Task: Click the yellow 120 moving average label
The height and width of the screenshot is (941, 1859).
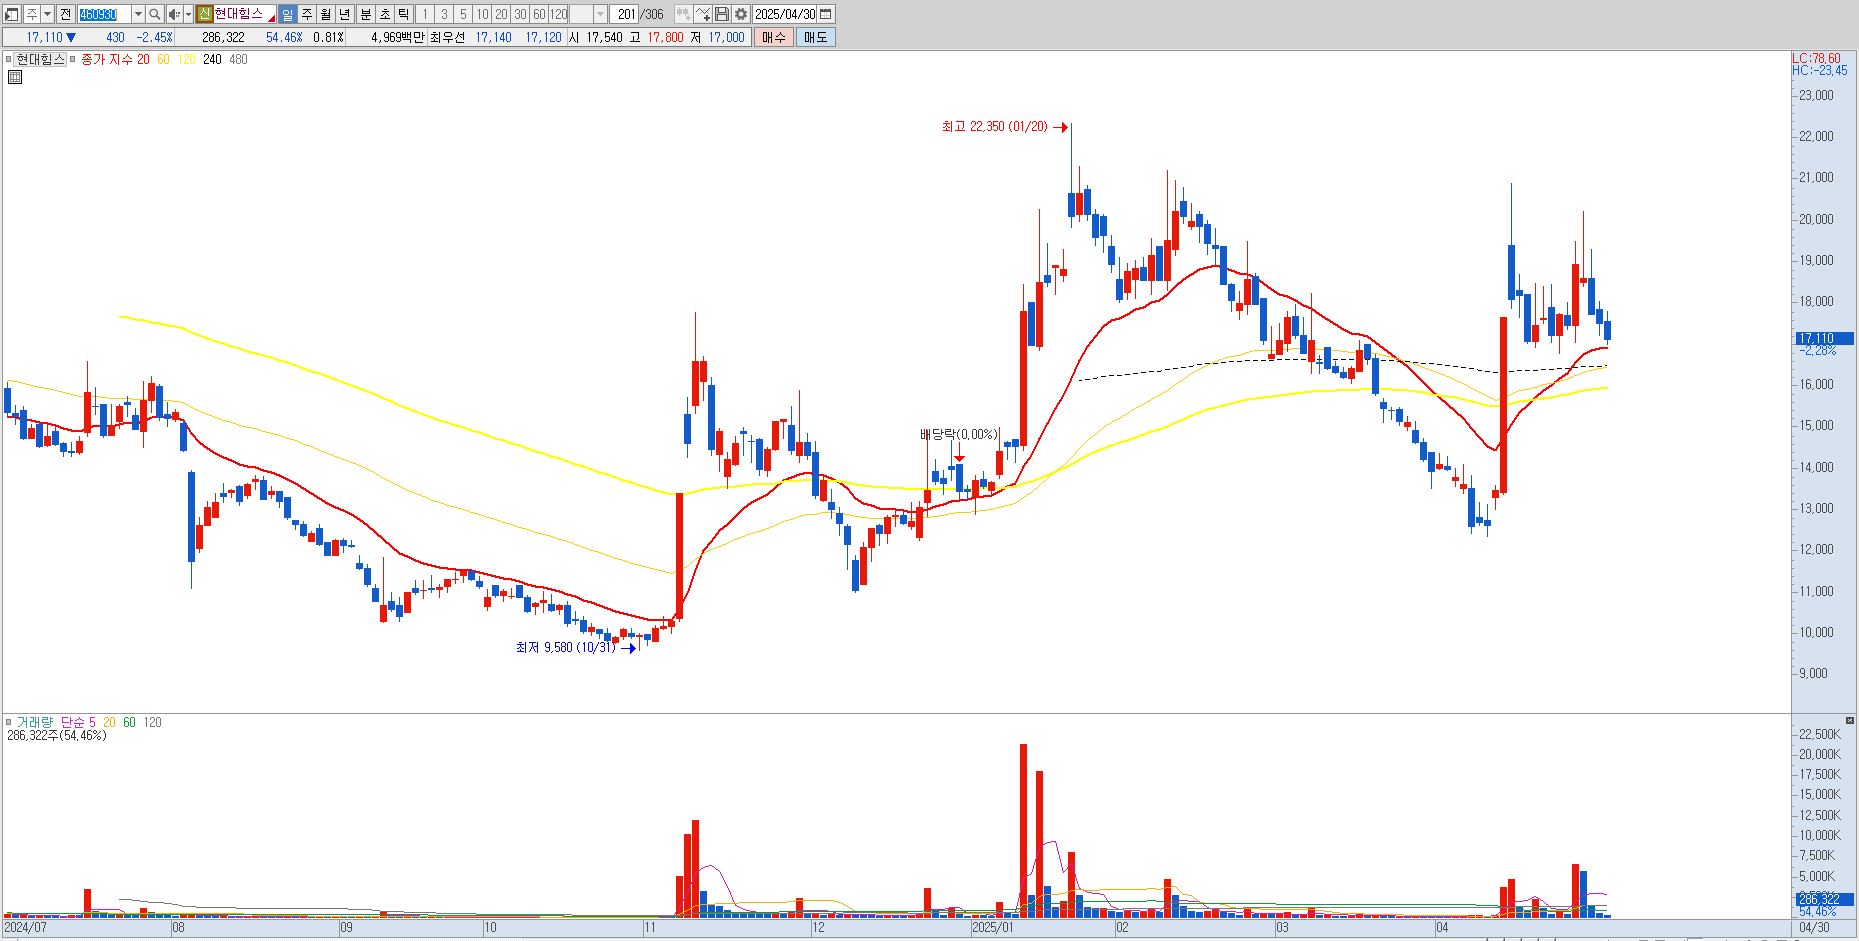Action: pos(187,59)
